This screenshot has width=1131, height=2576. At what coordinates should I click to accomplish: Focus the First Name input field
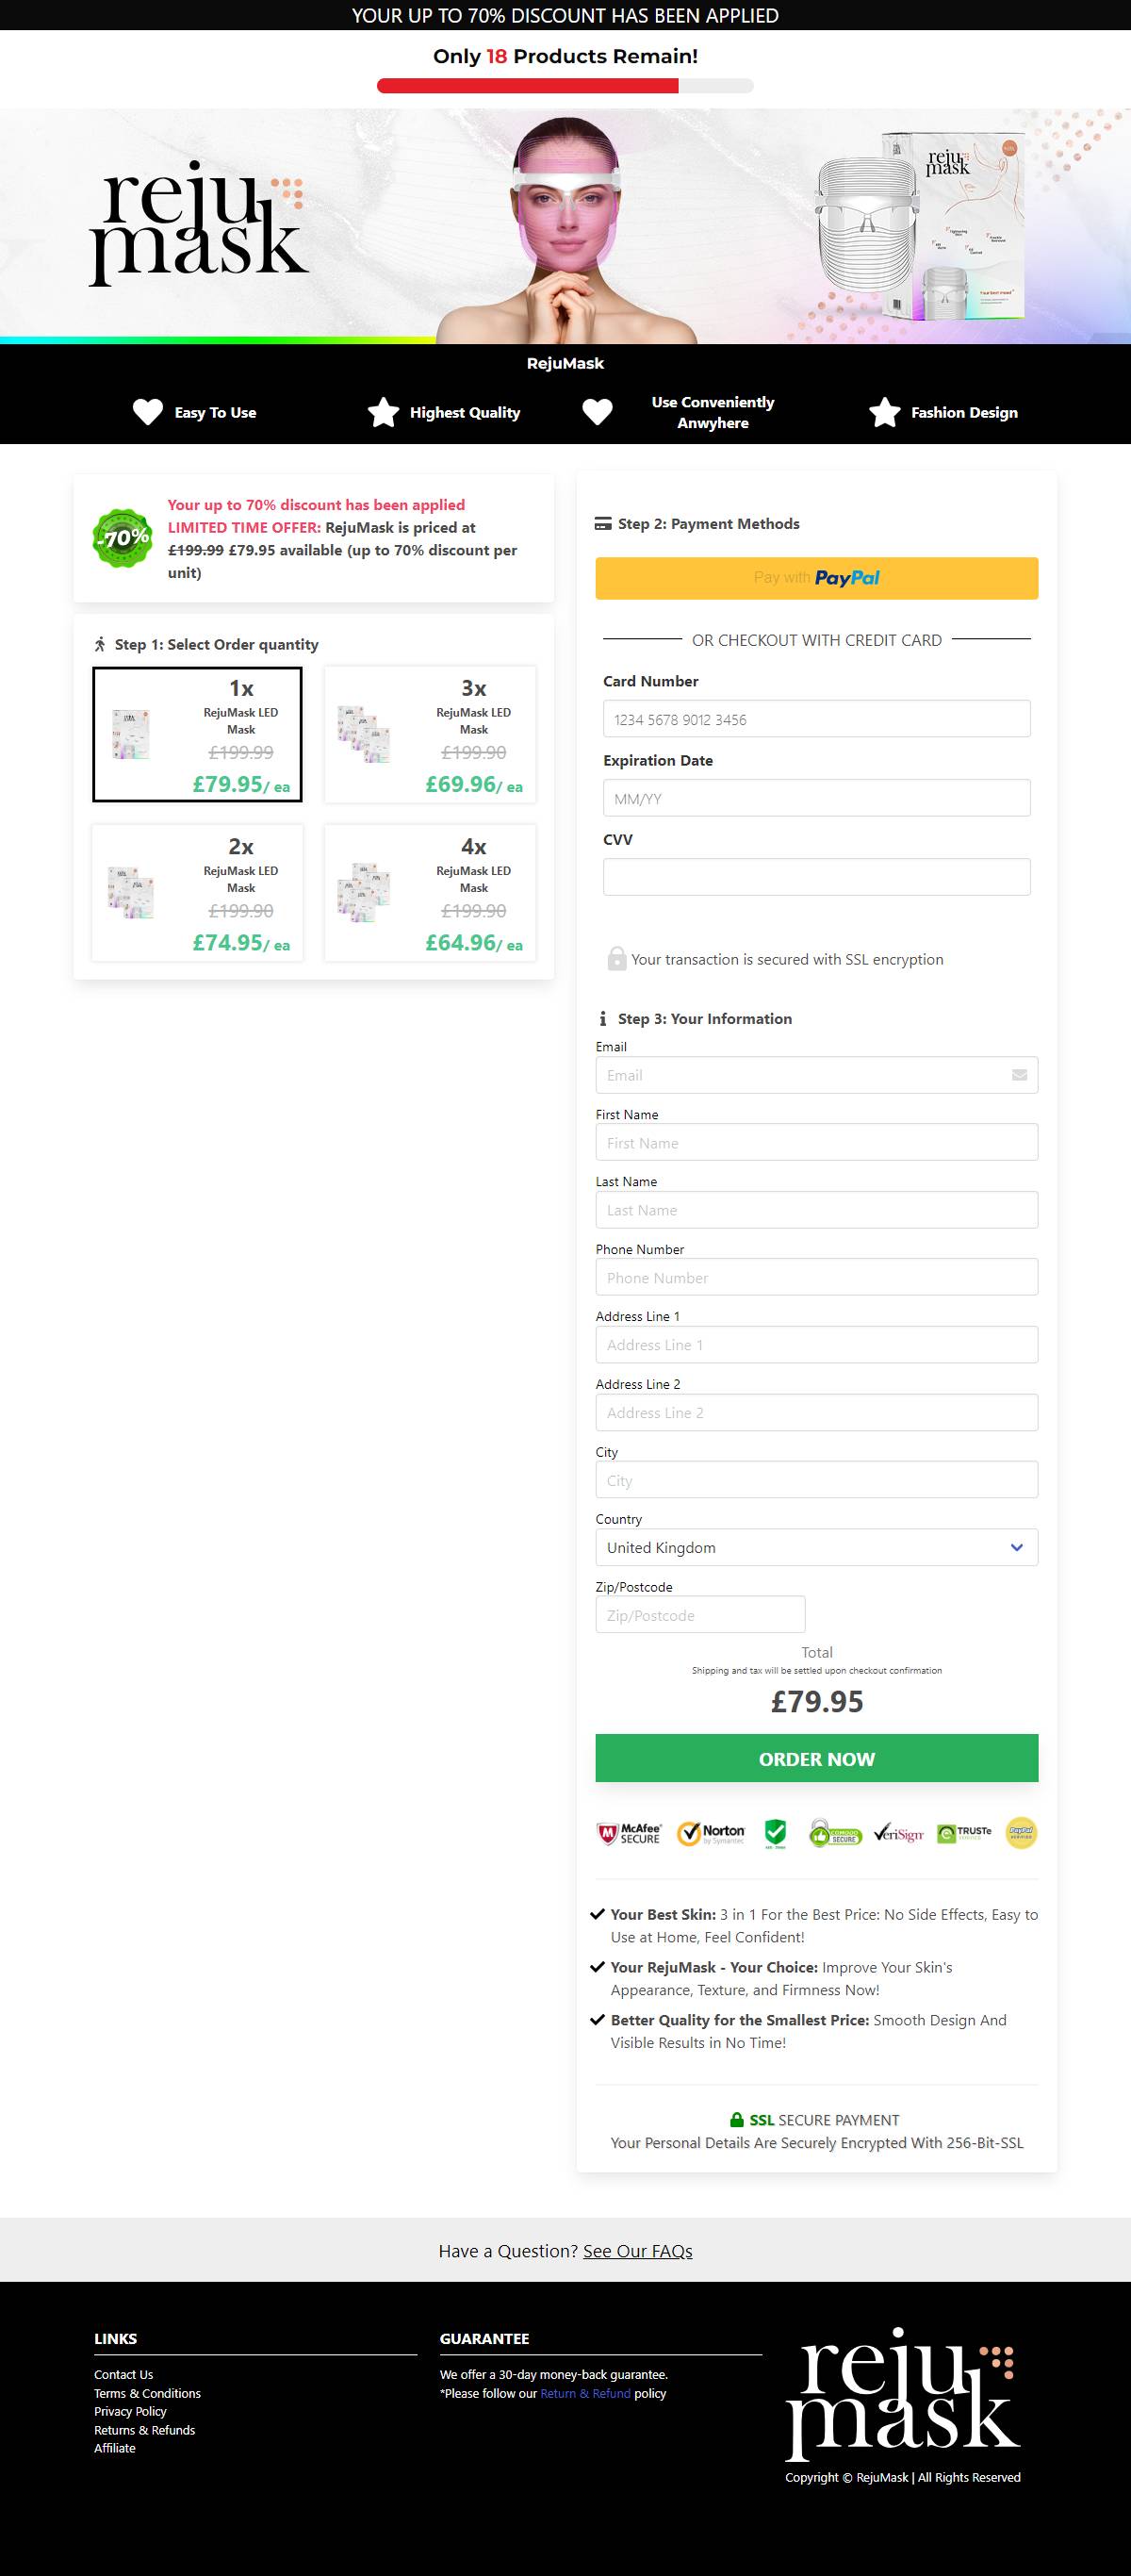(x=817, y=1143)
